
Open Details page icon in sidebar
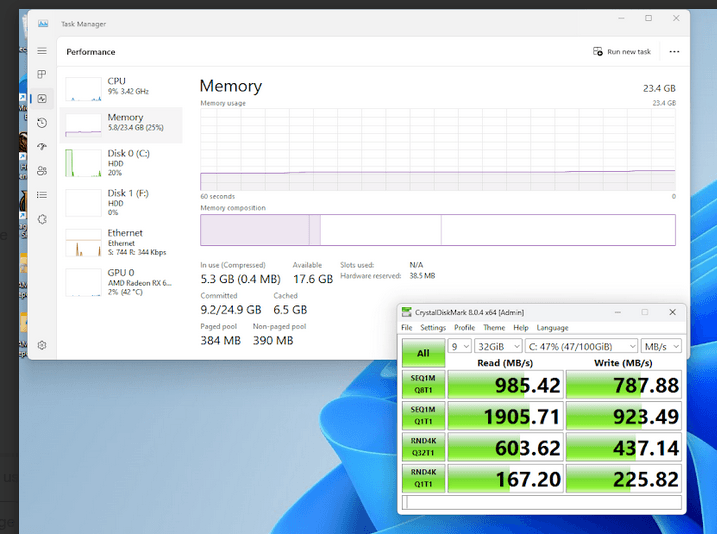tap(42, 195)
